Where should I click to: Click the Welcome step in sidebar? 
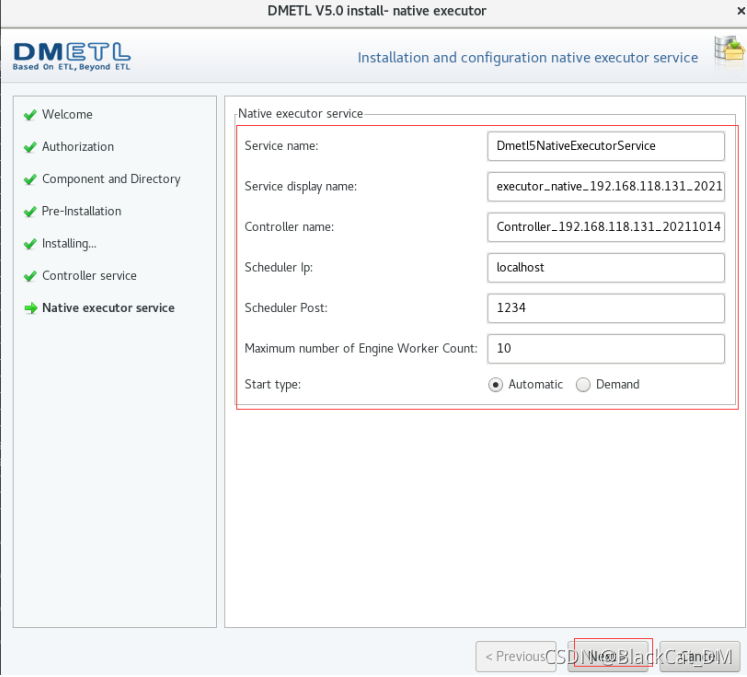[x=67, y=114]
